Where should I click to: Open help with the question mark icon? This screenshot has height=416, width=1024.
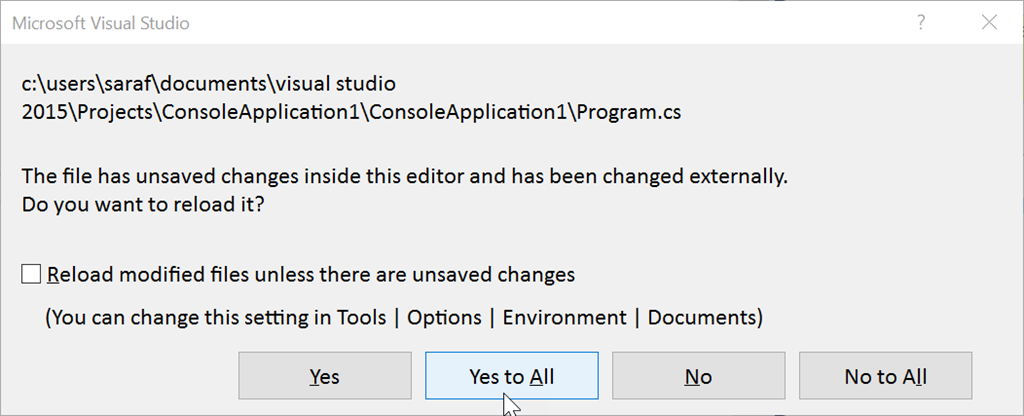pyautogui.click(x=921, y=22)
